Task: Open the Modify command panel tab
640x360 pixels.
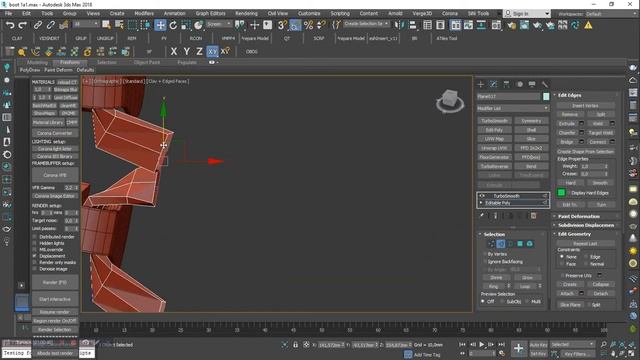Action: point(493,84)
